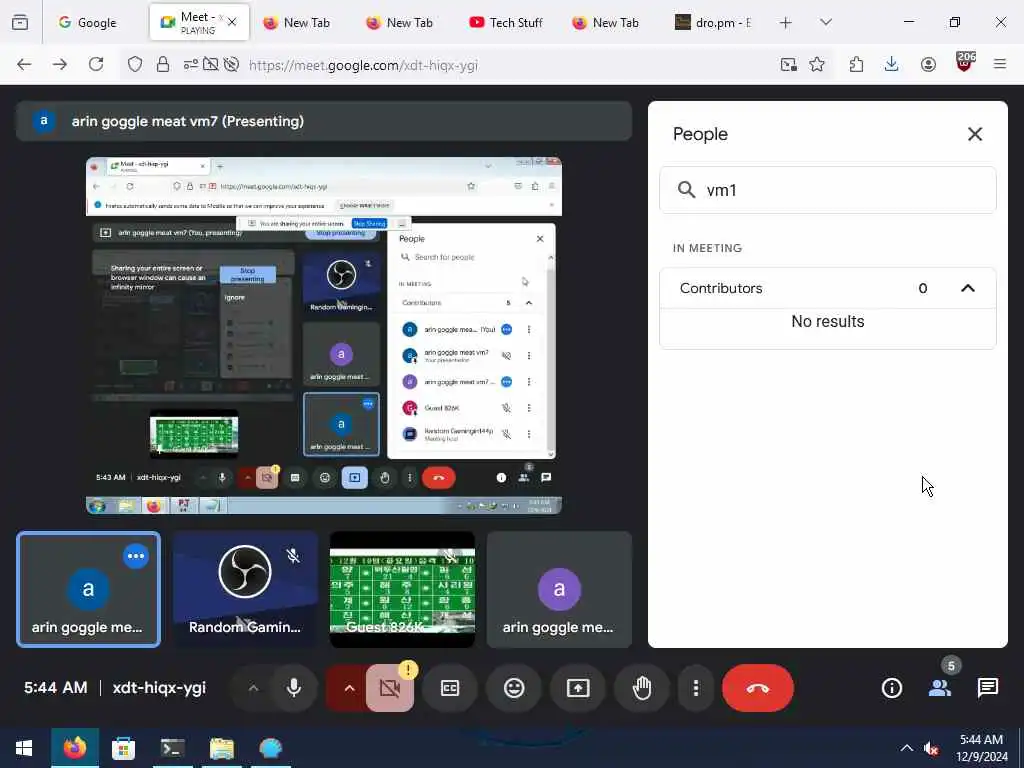Switch to Tech Stuff YouTube tab
The height and width of the screenshot is (768, 1024).
[506, 22]
